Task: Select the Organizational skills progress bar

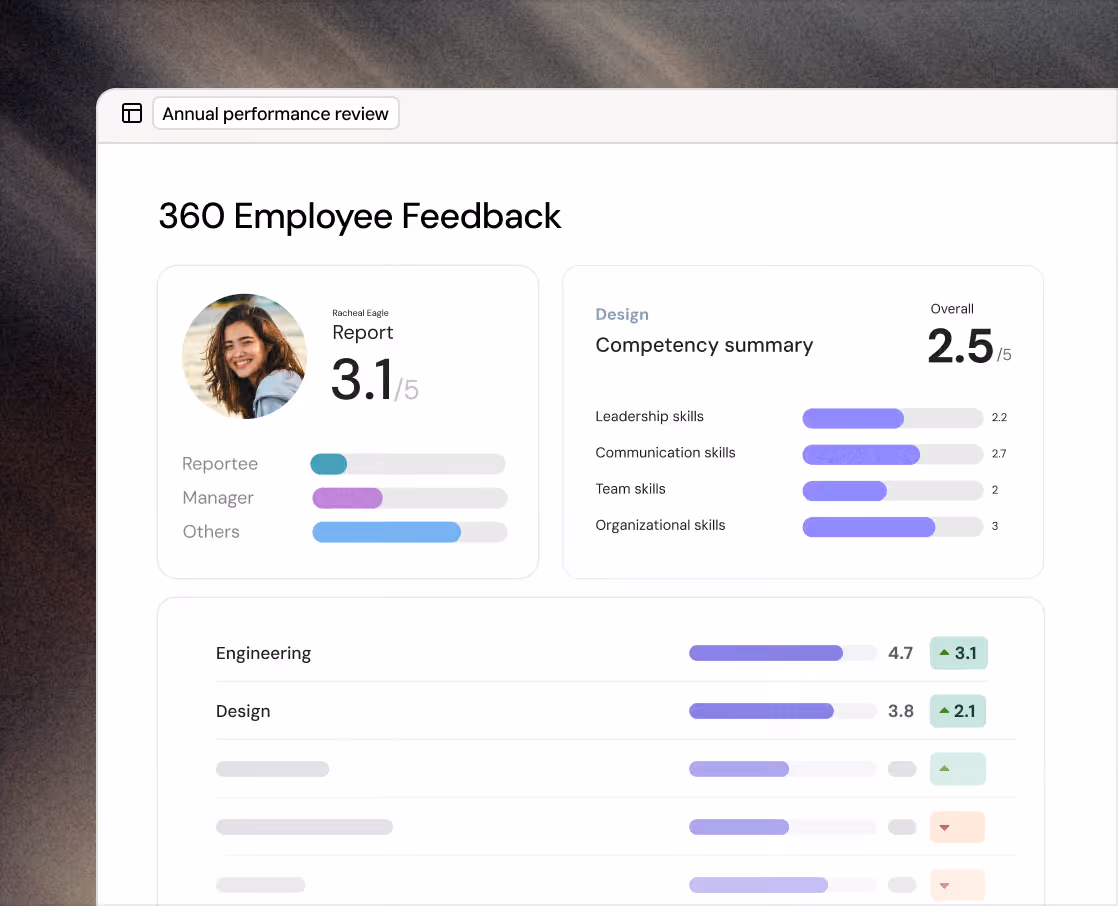Action: [x=892, y=527]
